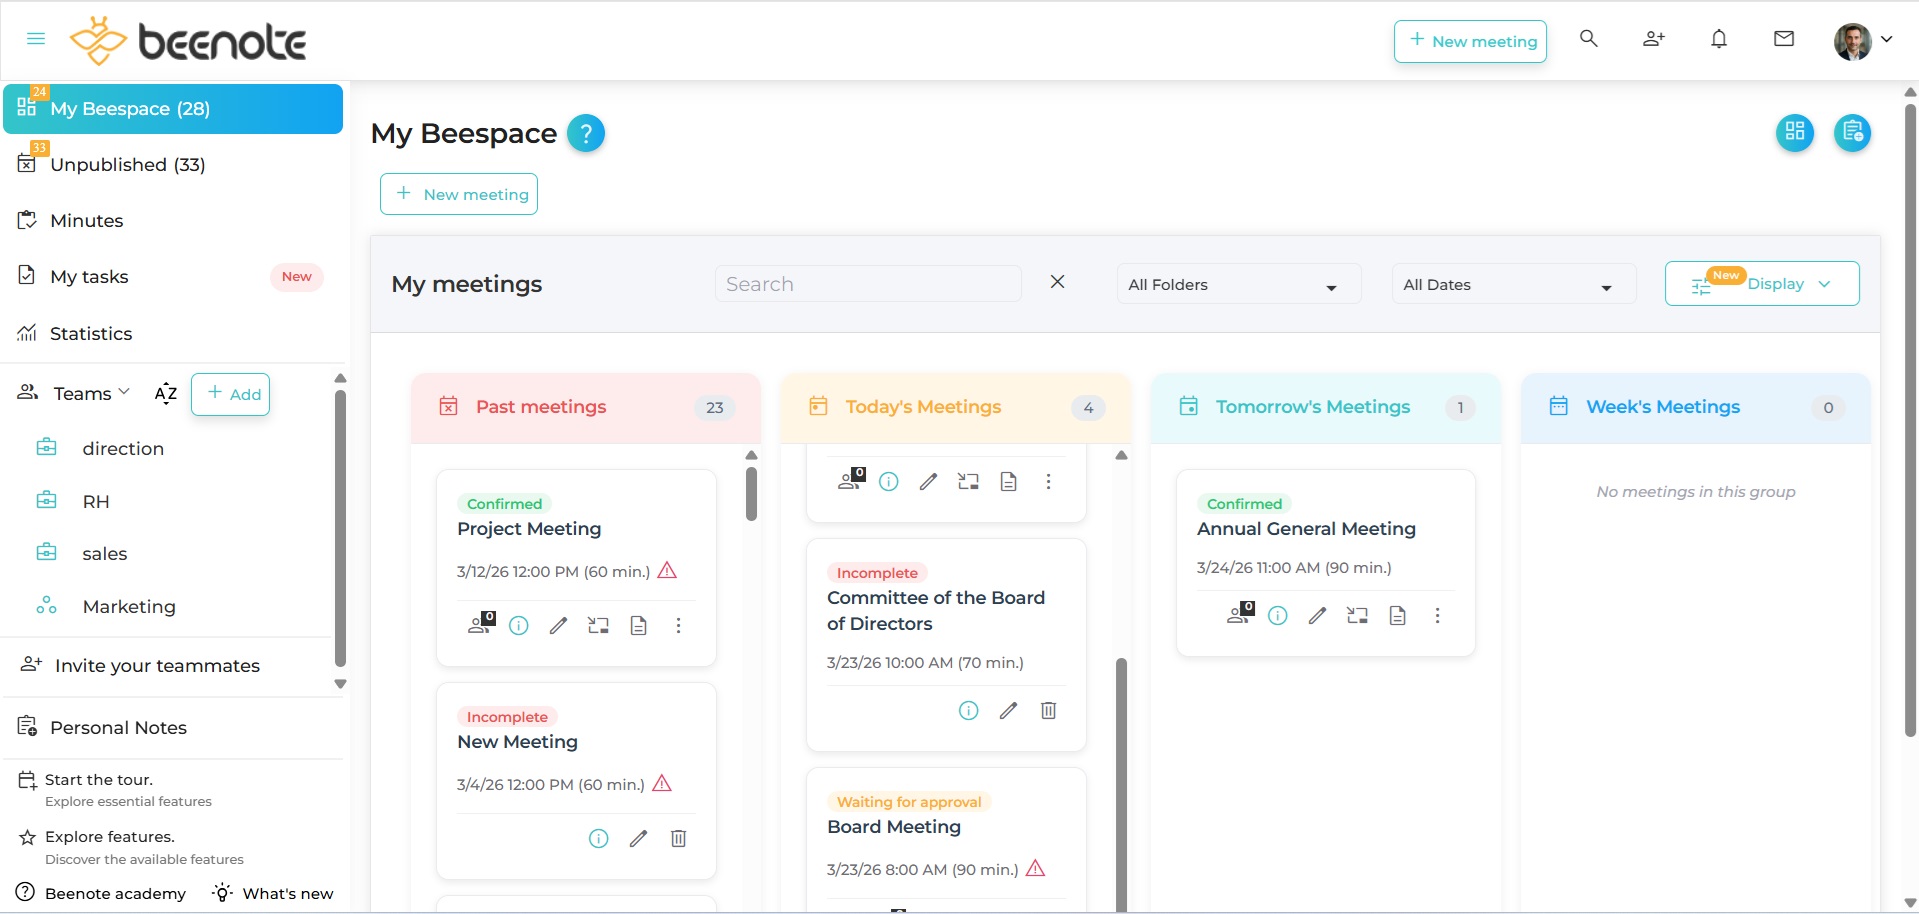Screen dimensions: 1919x914
Task: Expand the Display options dropdown
Action: 1761,284
